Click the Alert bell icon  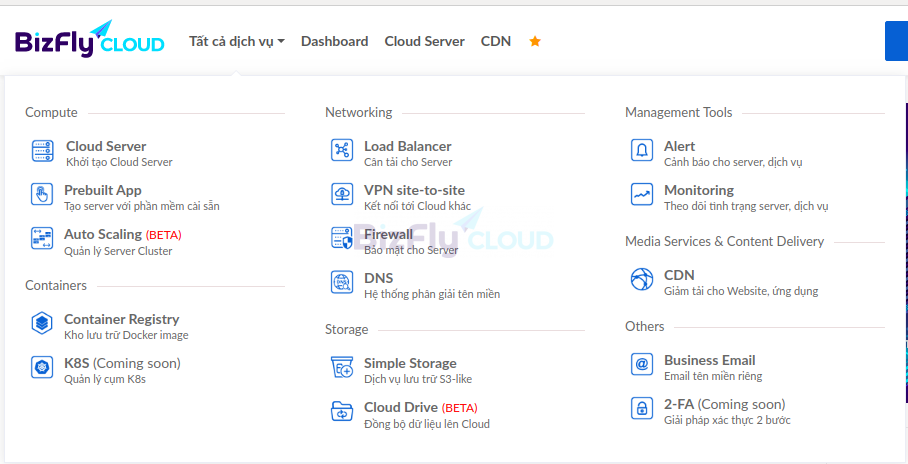tap(642, 150)
